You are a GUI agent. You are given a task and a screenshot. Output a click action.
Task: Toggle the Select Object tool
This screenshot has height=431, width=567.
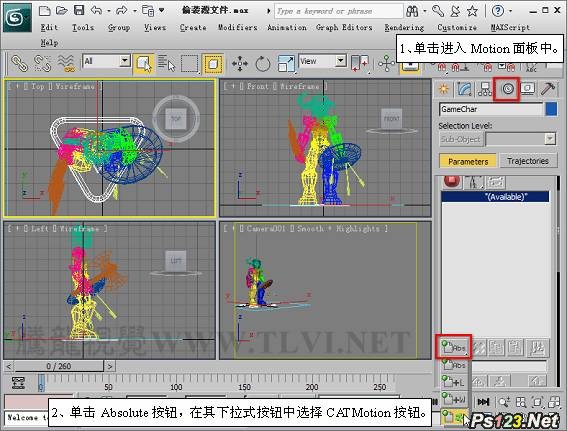click(144, 64)
